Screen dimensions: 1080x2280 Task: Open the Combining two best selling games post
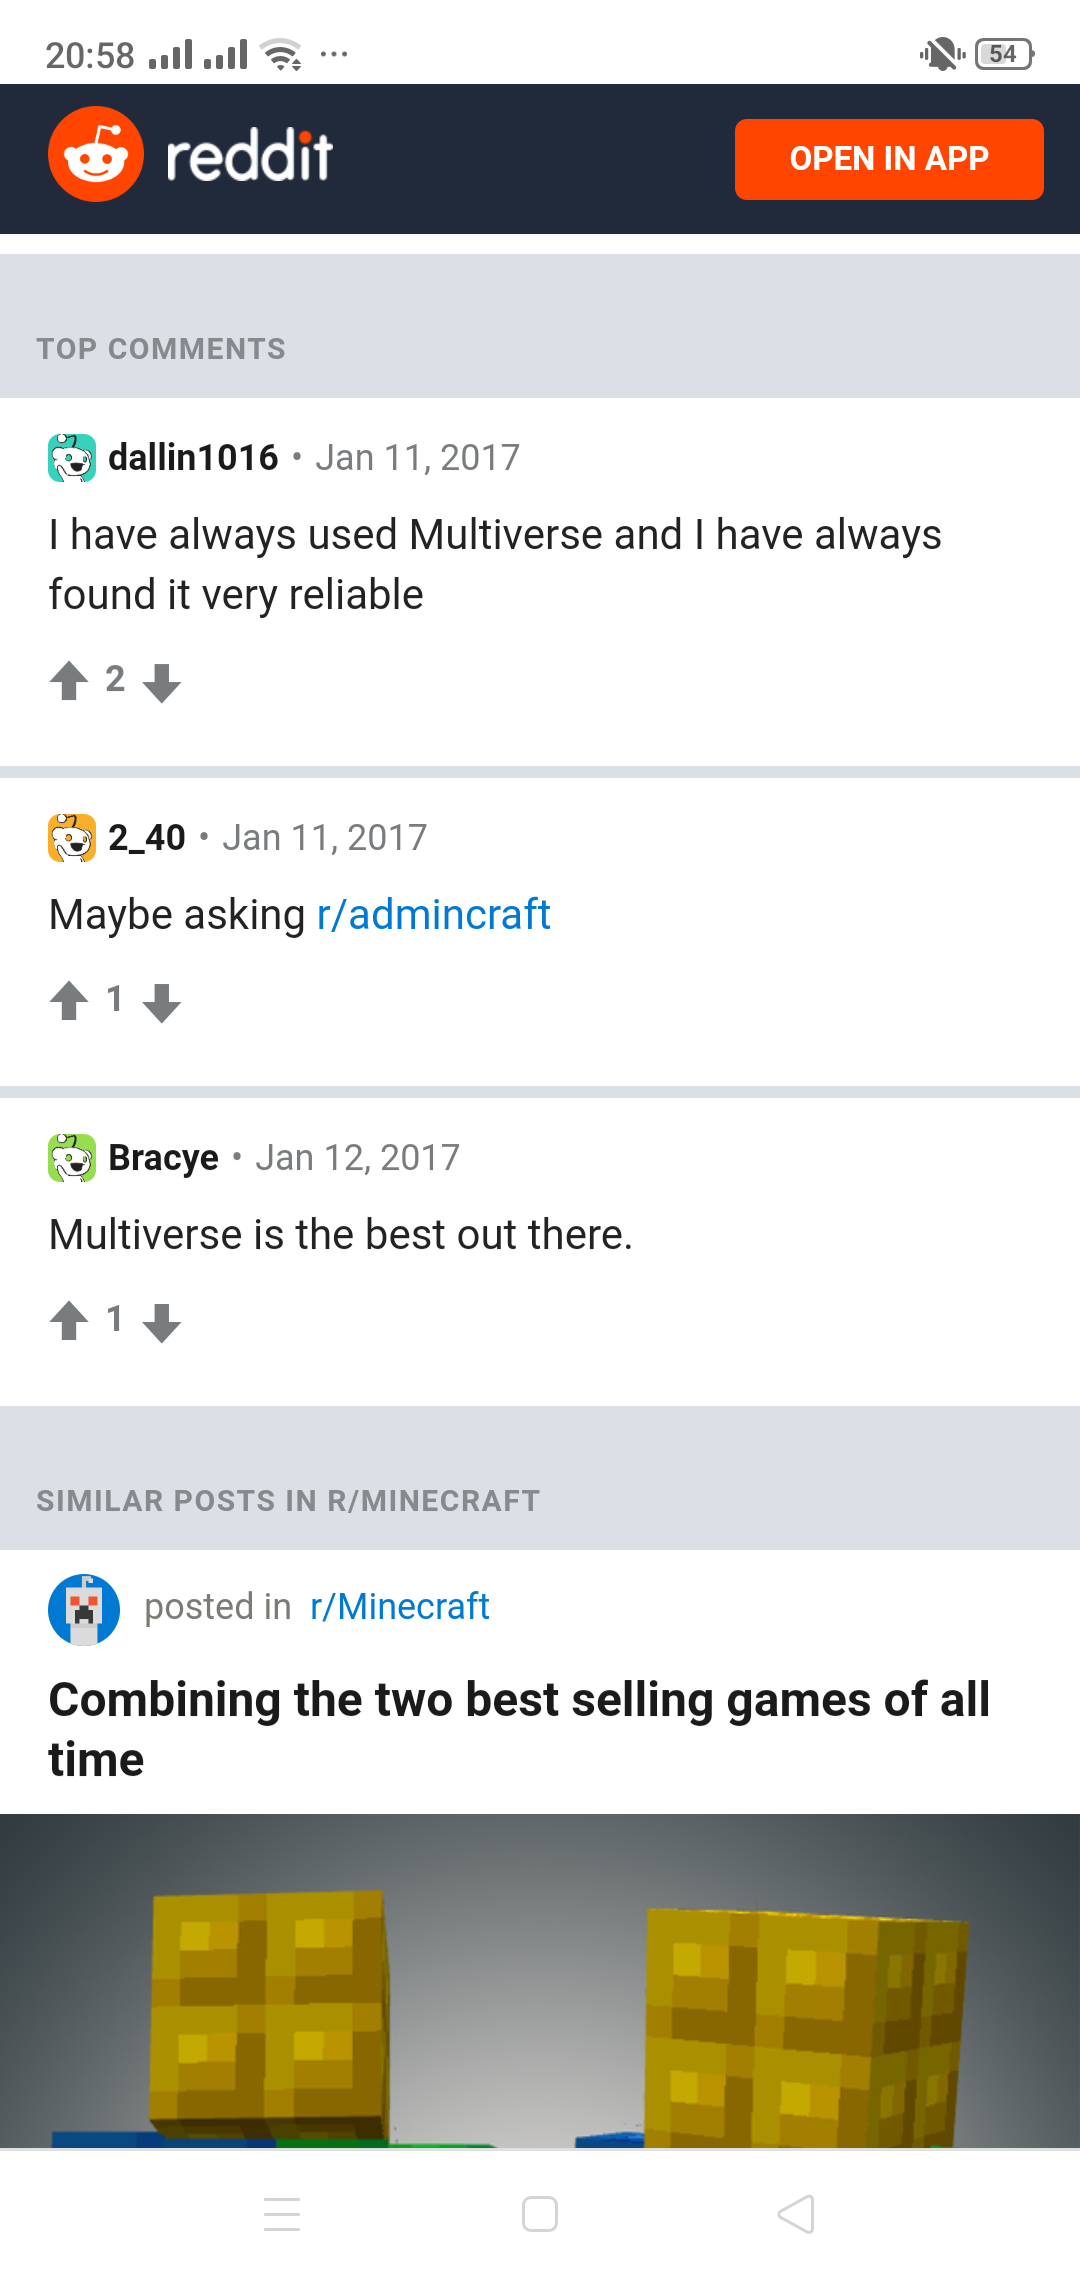coord(519,1728)
